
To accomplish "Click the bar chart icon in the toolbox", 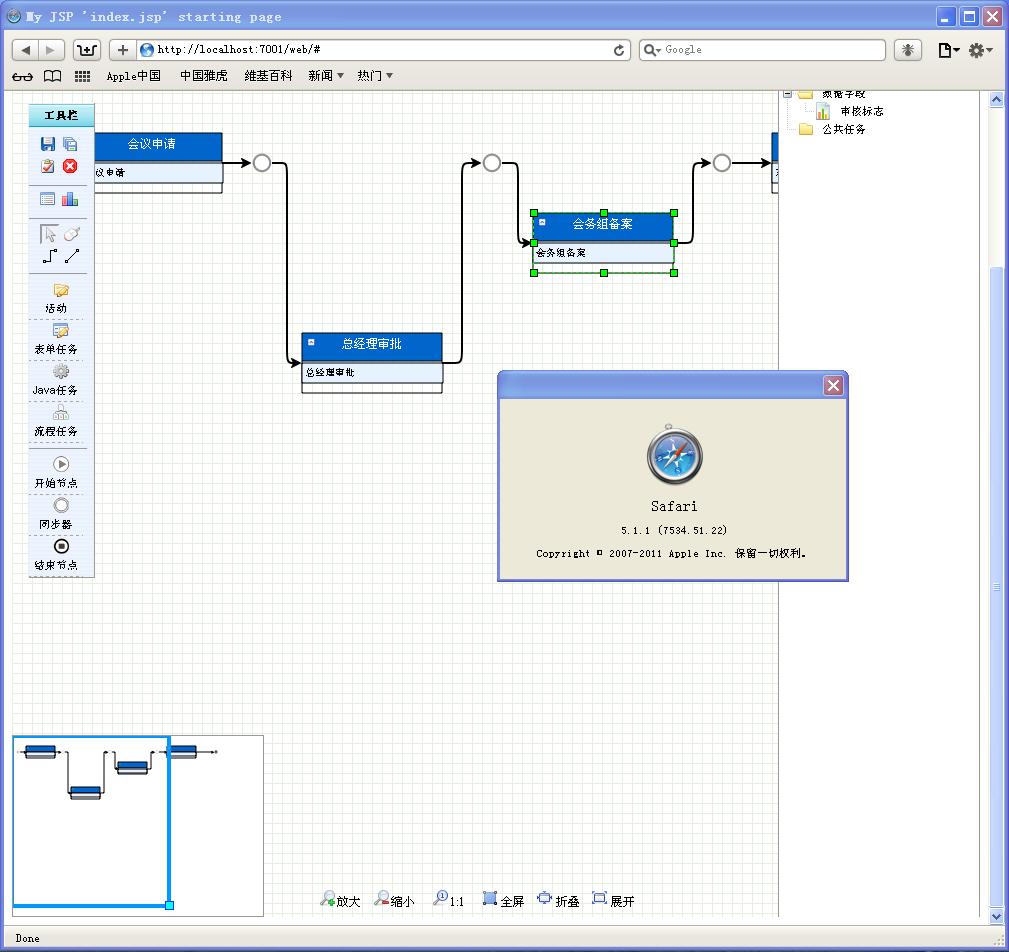I will [x=70, y=199].
